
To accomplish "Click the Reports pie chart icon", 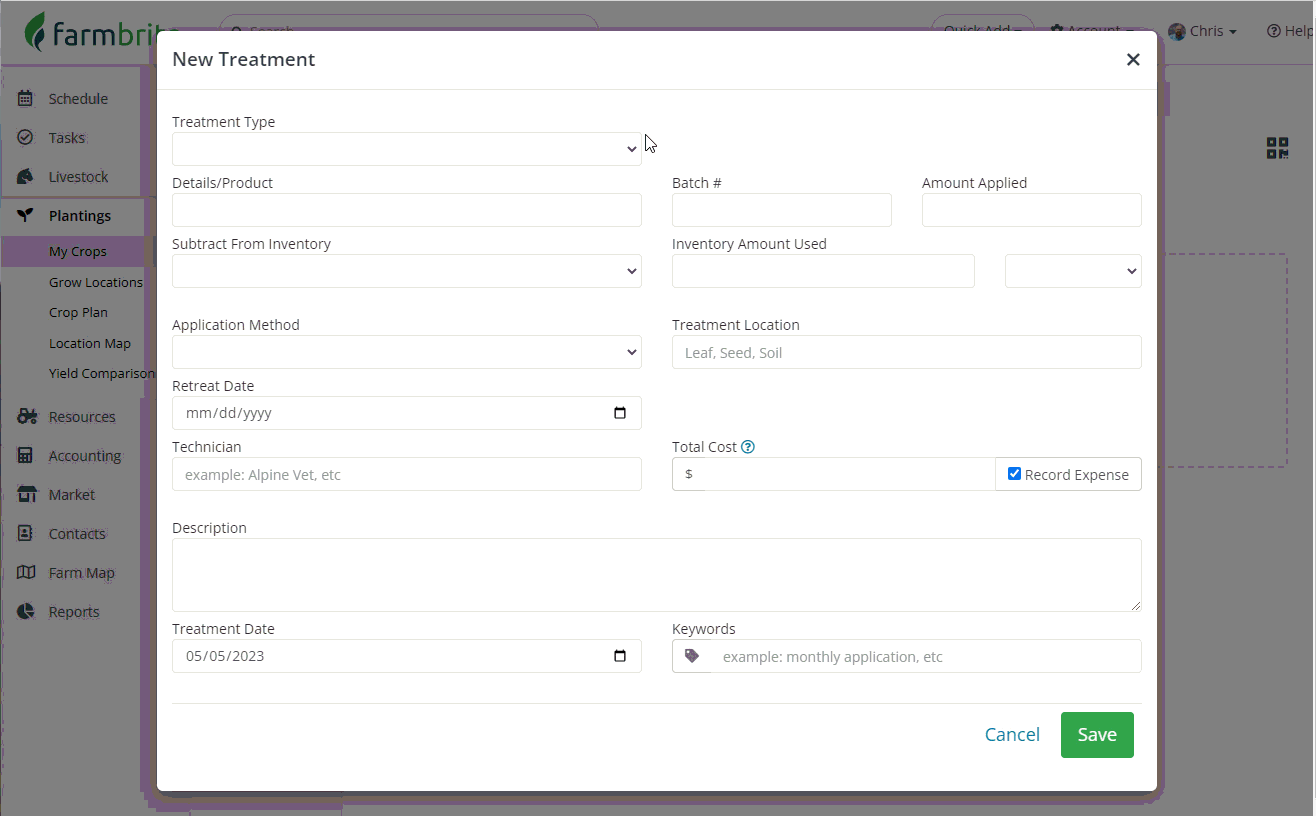I will (x=26, y=612).
